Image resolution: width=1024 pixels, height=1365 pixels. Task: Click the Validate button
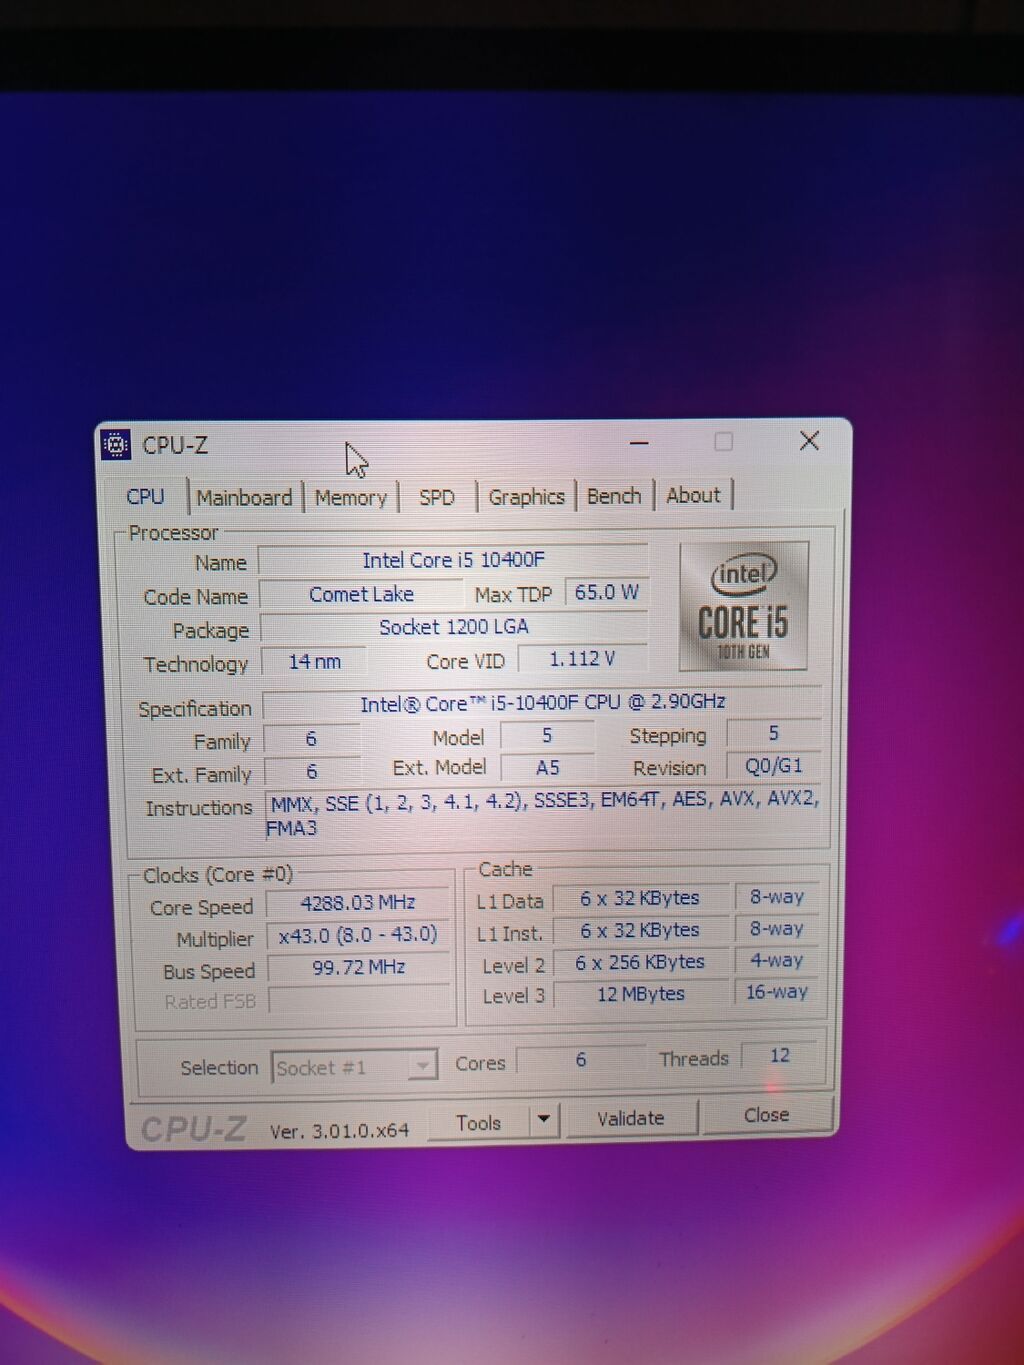pyautogui.click(x=631, y=1118)
